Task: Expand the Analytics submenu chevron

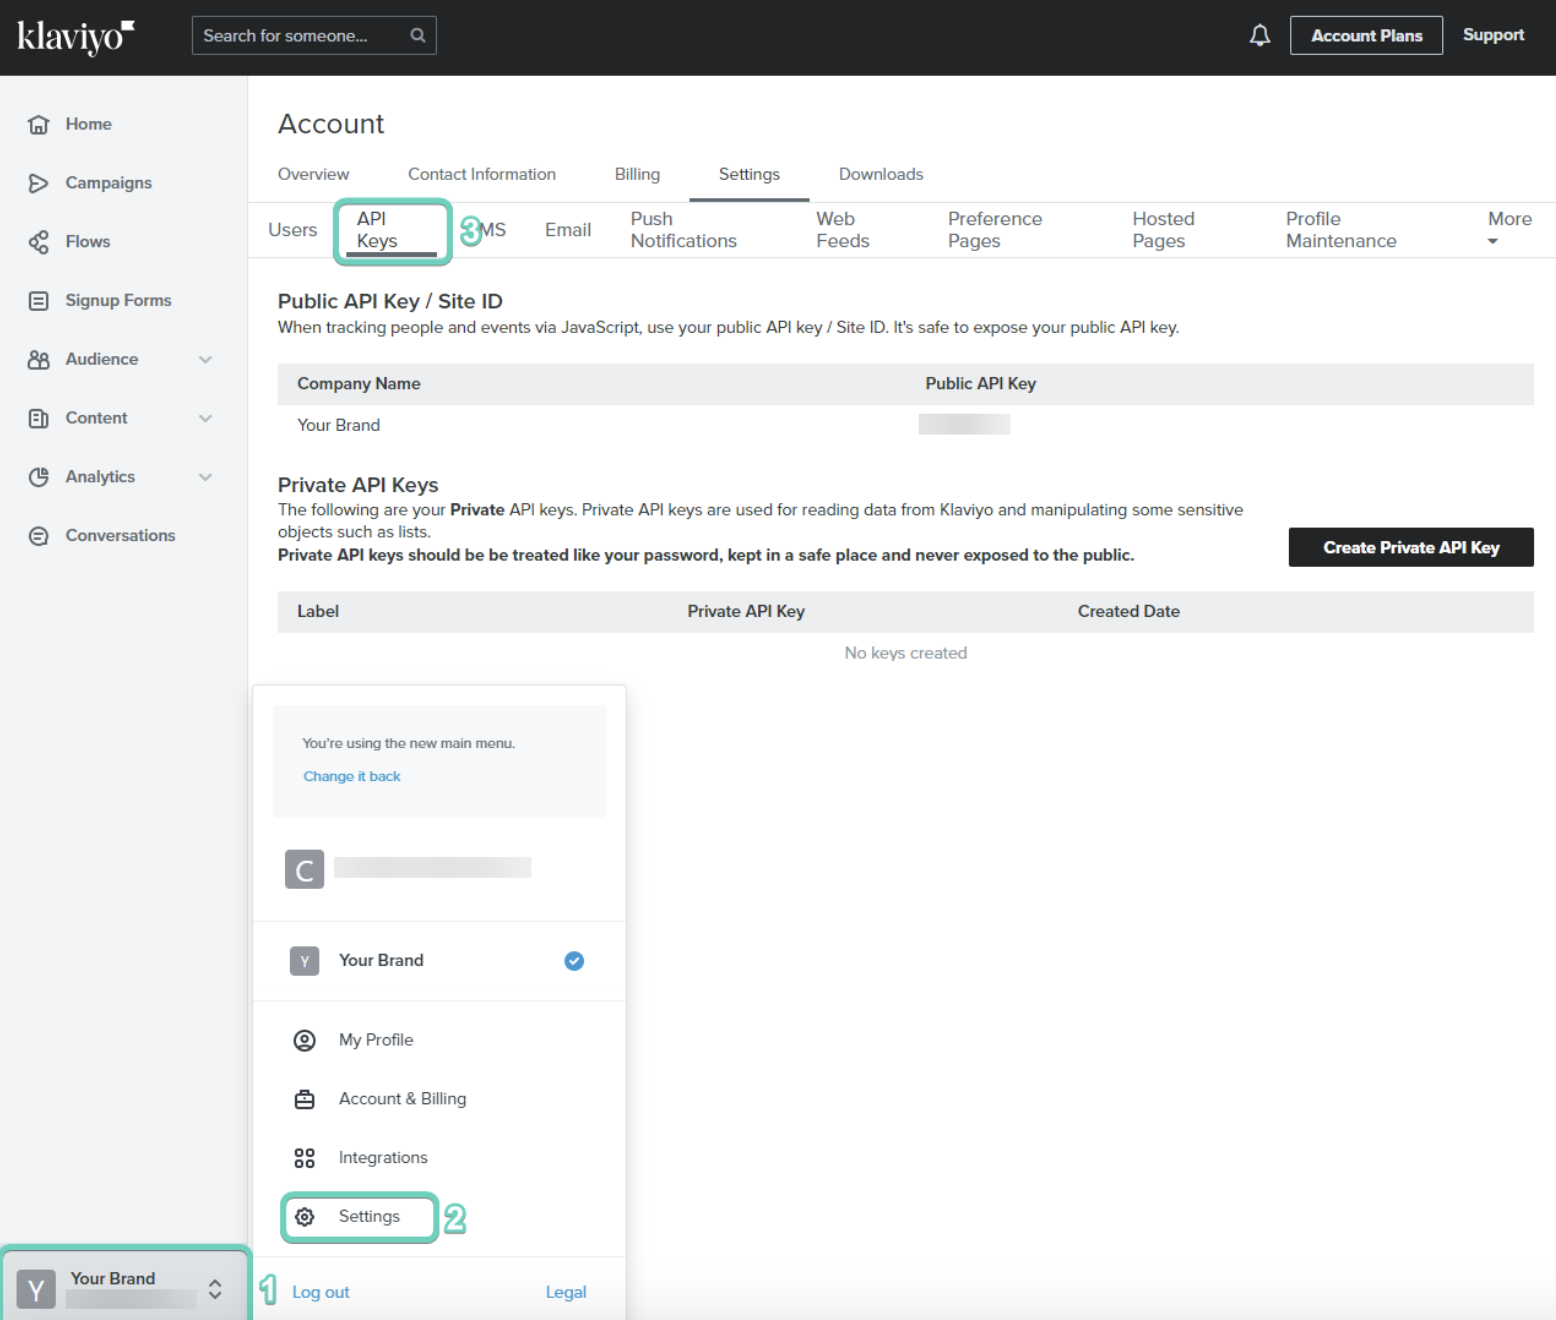Action: pos(205,477)
